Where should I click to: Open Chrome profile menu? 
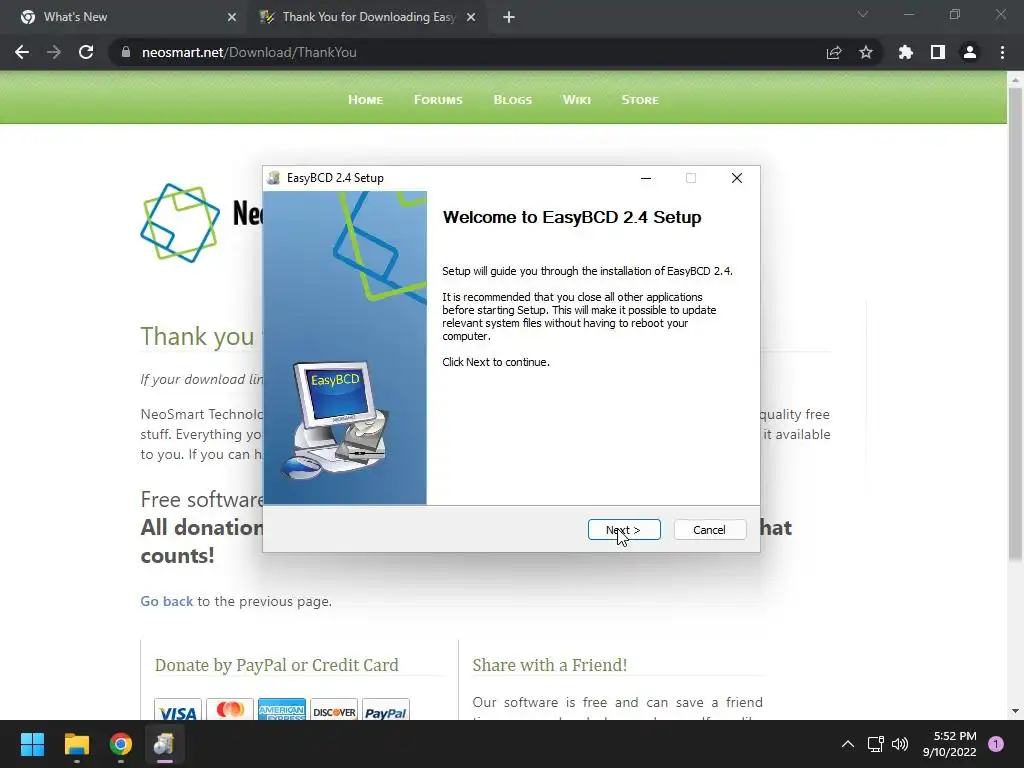click(x=970, y=52)
